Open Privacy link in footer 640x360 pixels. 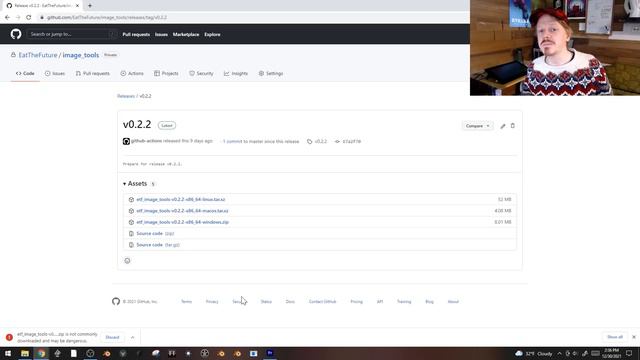(212, 302)
